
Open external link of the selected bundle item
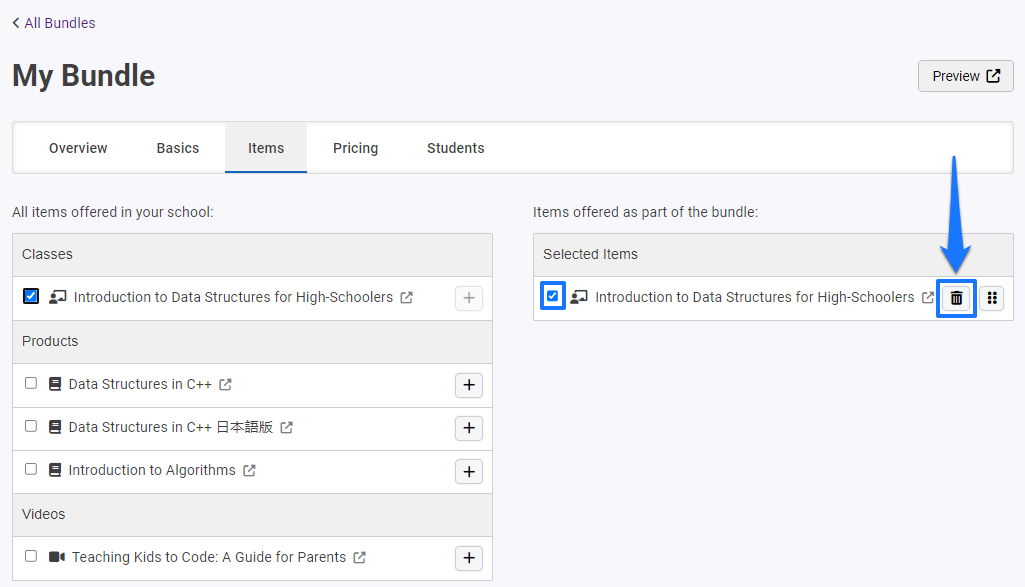(928, 297)
